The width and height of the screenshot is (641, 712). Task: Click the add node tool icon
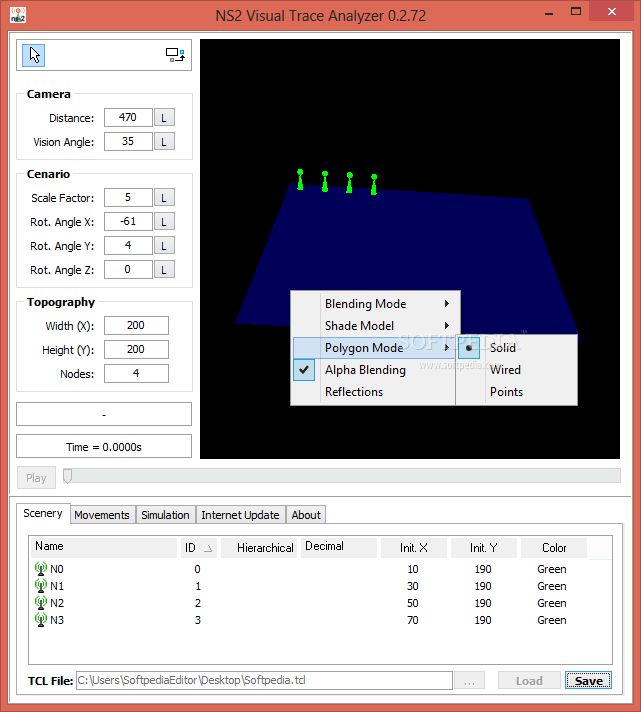pos(175,55)
